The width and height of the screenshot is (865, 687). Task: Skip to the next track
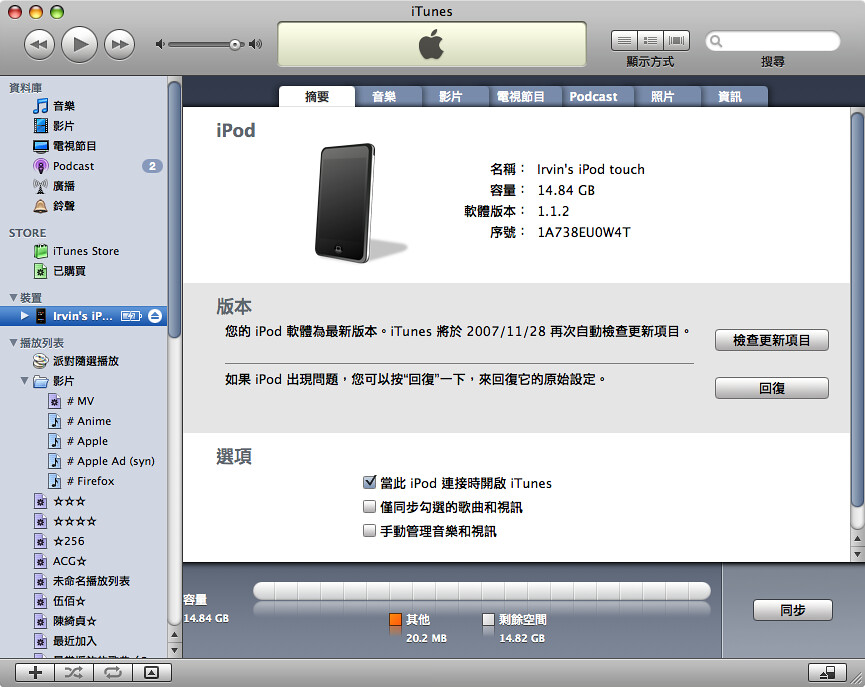(x=119, y=44)
